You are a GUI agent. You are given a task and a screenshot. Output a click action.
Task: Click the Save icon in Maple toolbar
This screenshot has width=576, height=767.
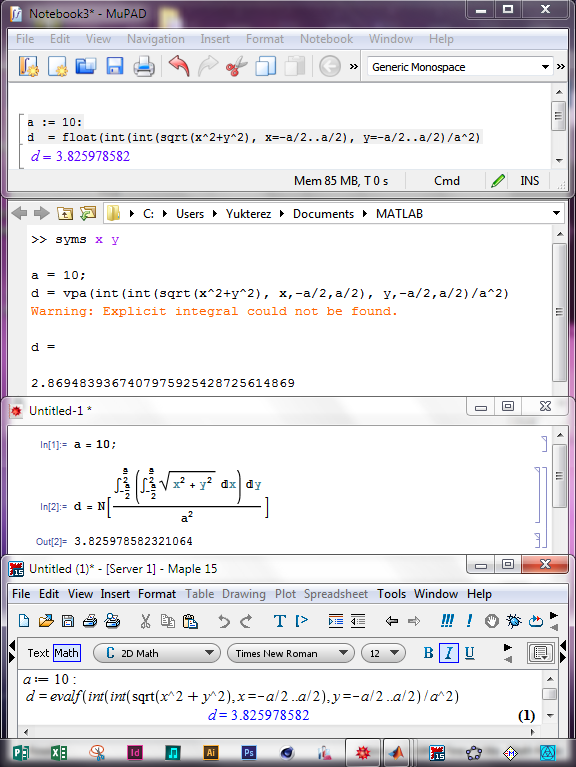[68, 621]
